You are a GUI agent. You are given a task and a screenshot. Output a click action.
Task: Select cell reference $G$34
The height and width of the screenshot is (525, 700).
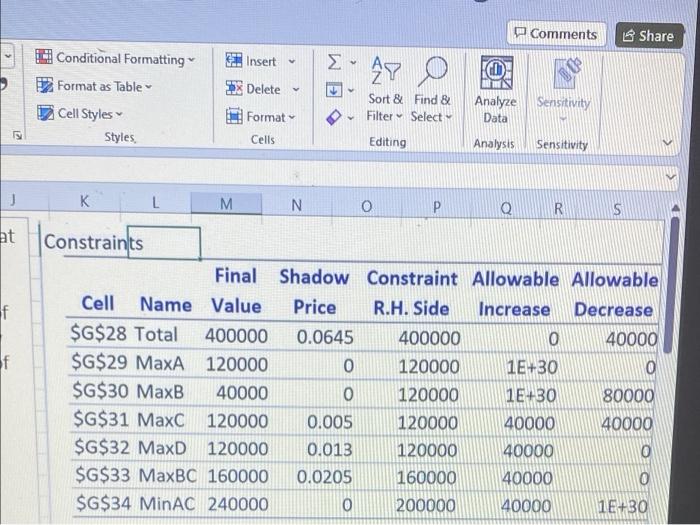tap(104, 503)
